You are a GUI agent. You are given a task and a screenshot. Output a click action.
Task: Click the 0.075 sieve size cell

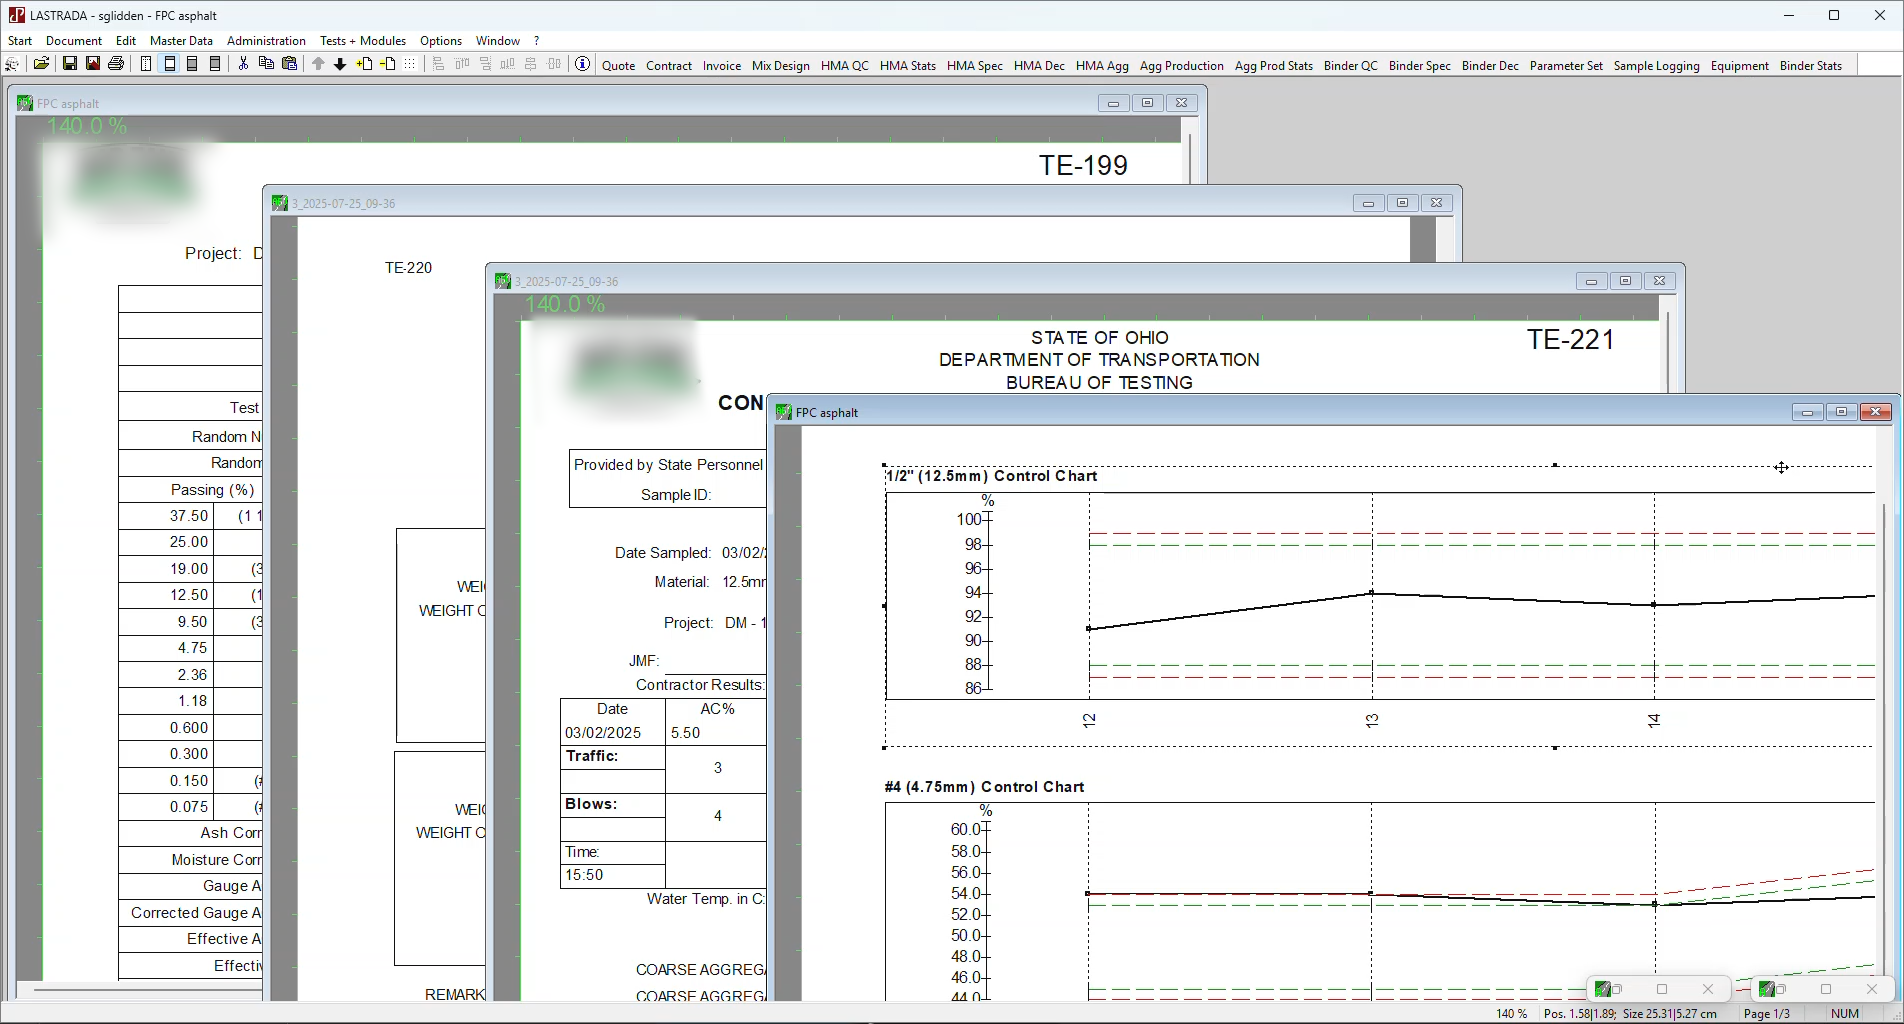[166, 807]
